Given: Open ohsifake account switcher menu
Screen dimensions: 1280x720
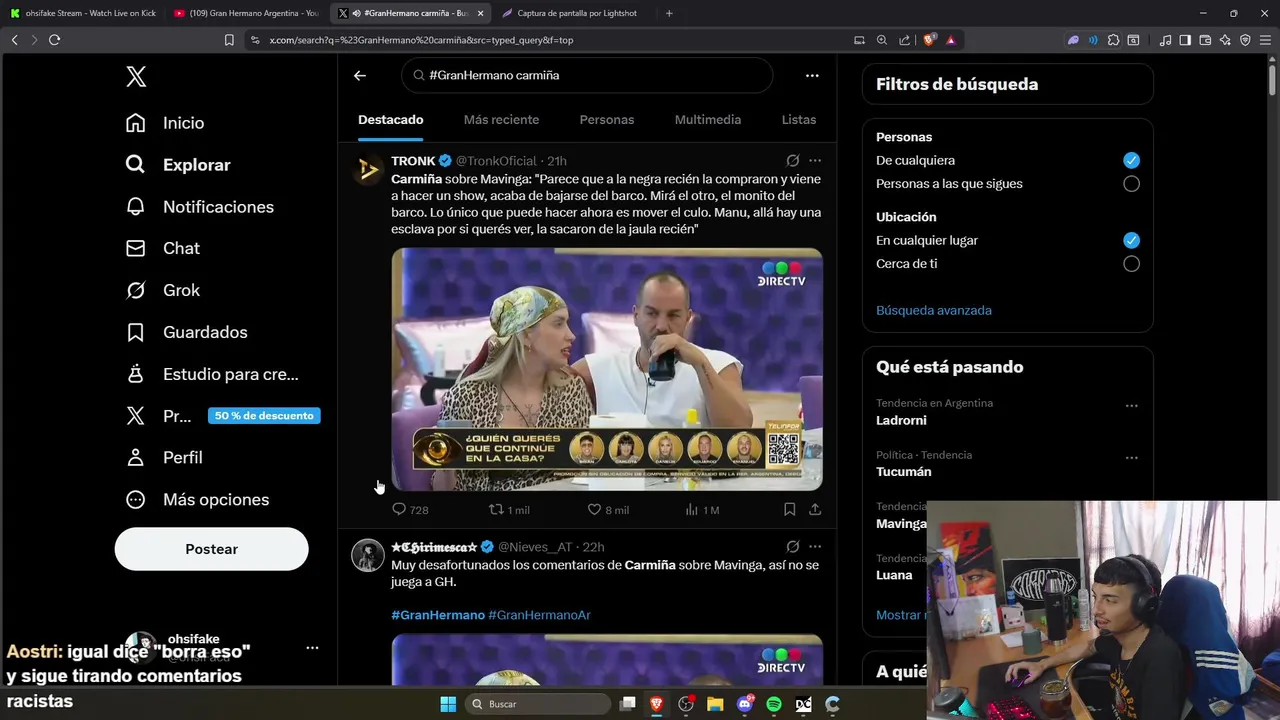Looking at the screenshot, I should (x=312, y=648).
